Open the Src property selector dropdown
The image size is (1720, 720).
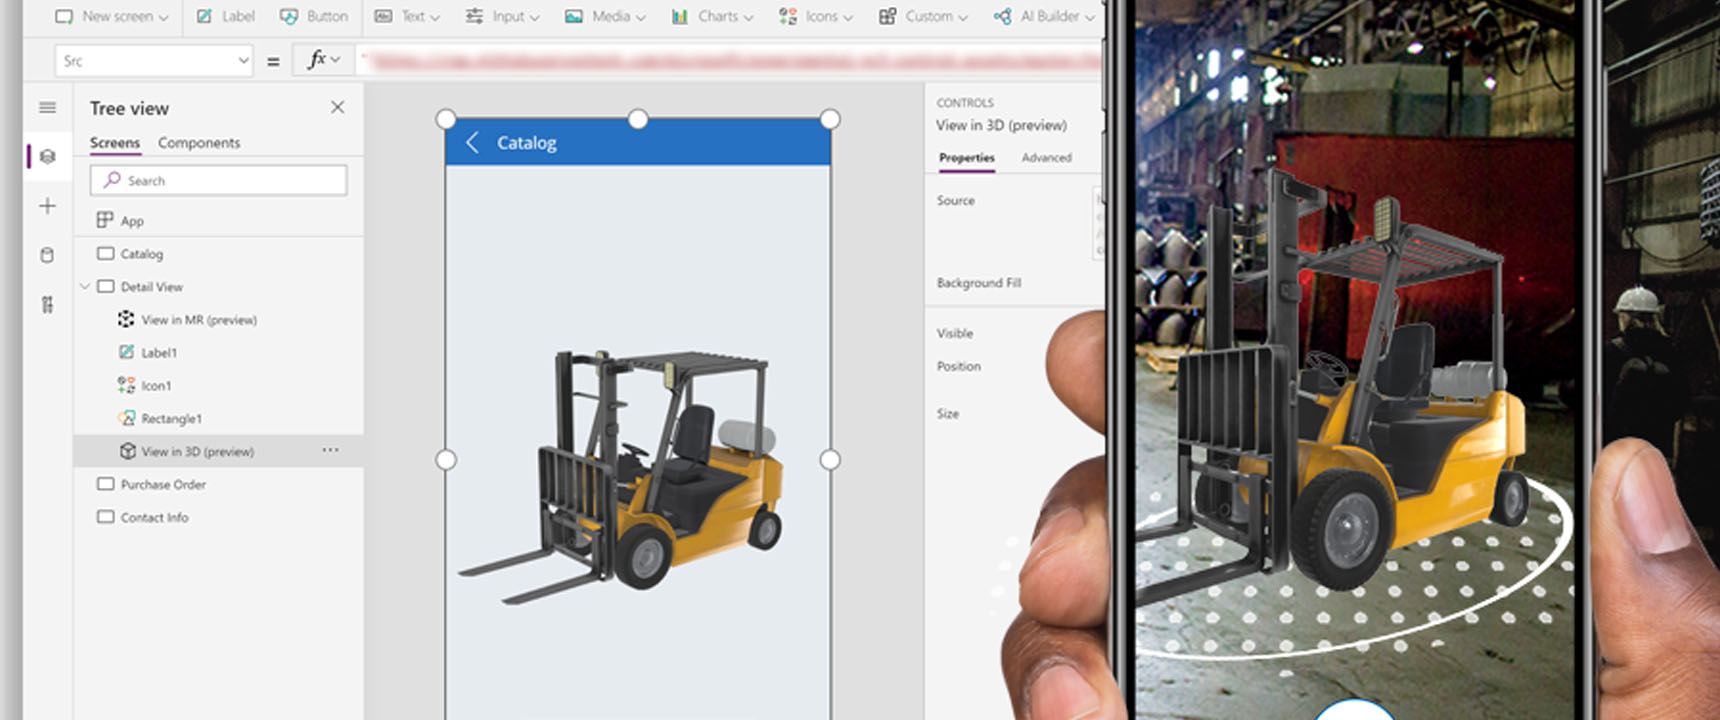153,61
